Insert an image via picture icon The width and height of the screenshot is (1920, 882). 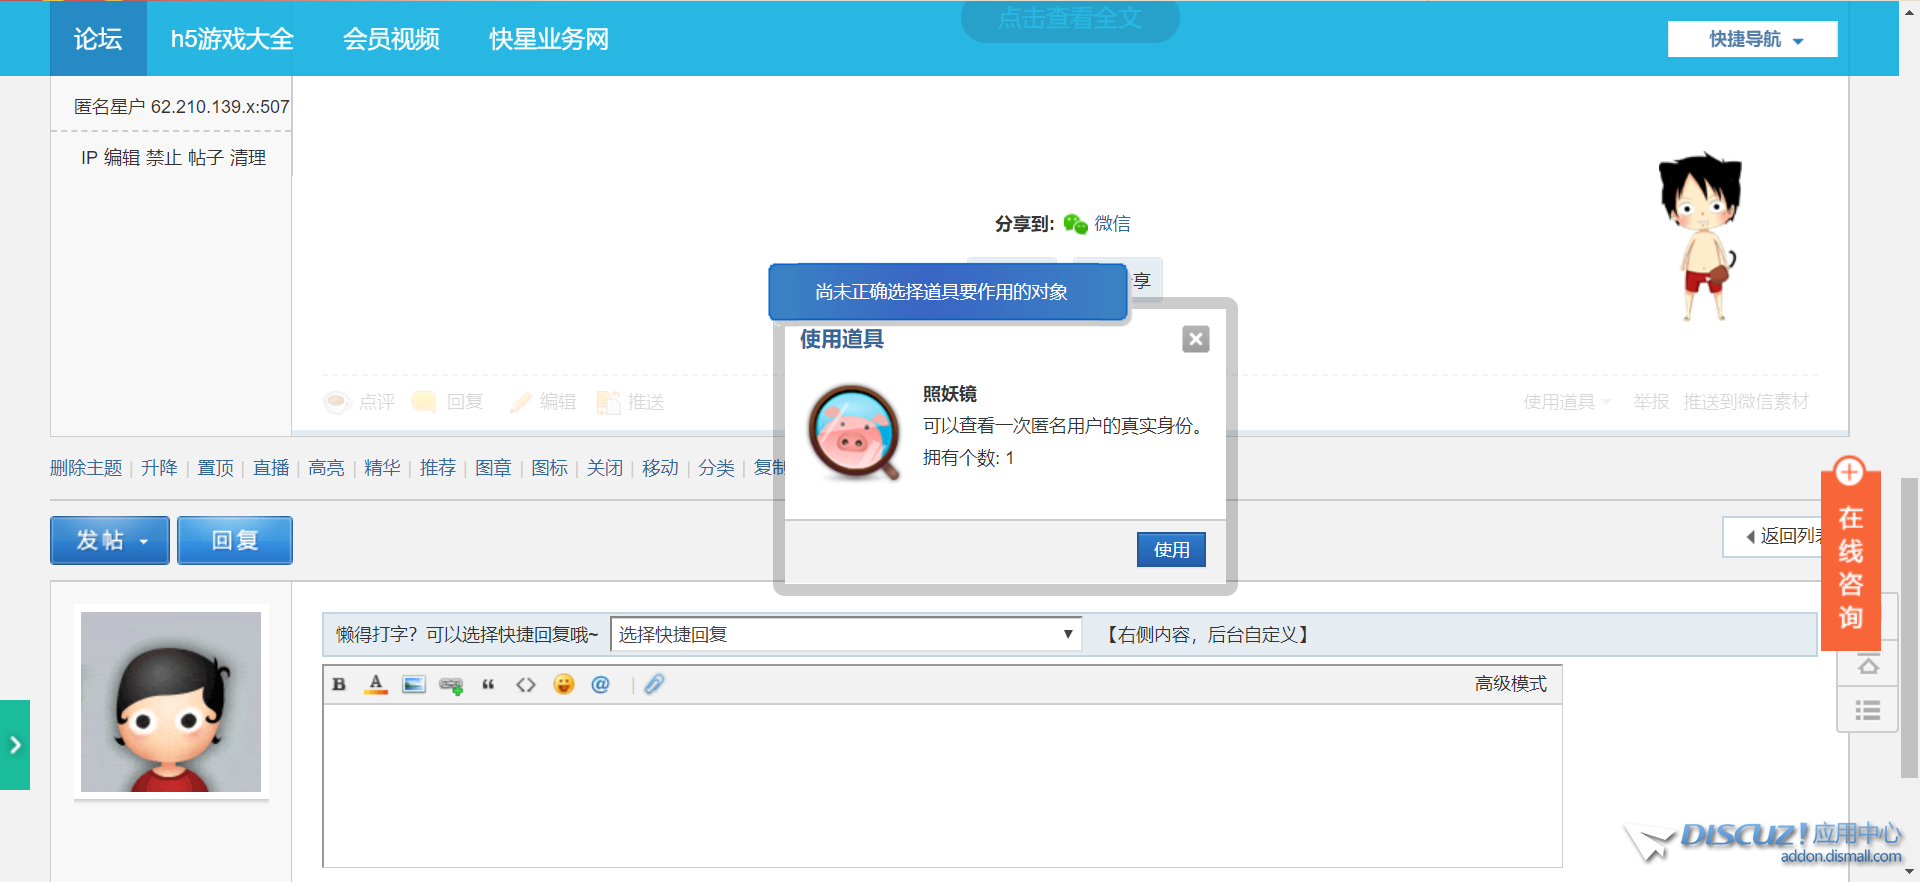414,684
